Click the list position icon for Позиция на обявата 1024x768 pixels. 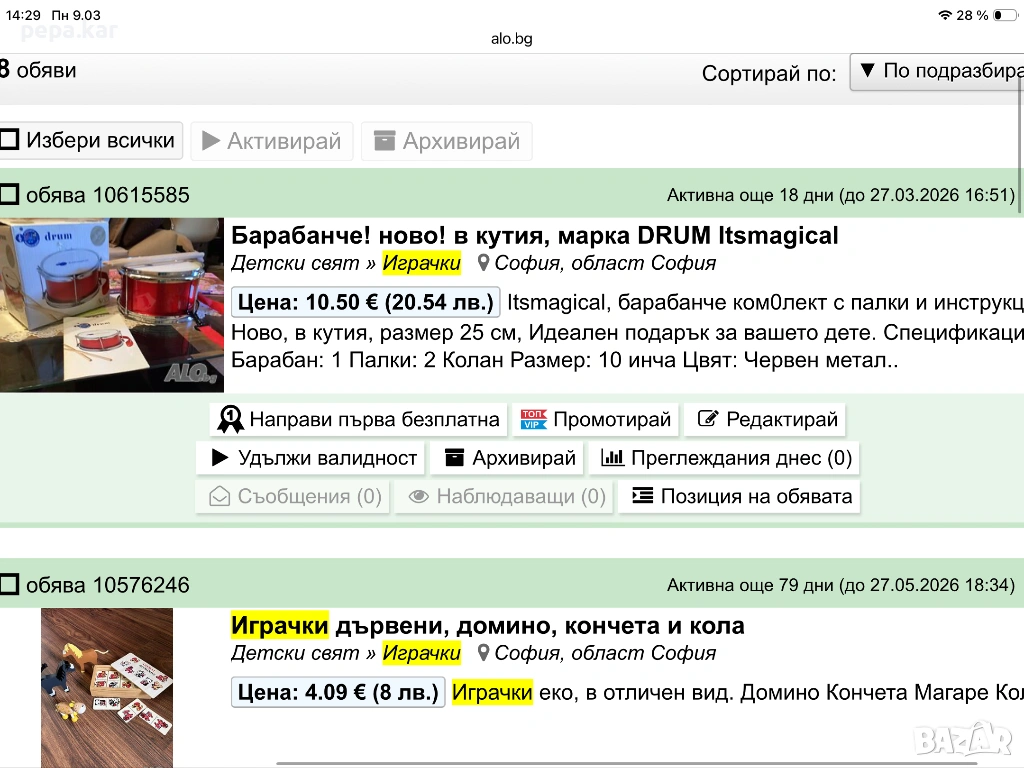642,496
